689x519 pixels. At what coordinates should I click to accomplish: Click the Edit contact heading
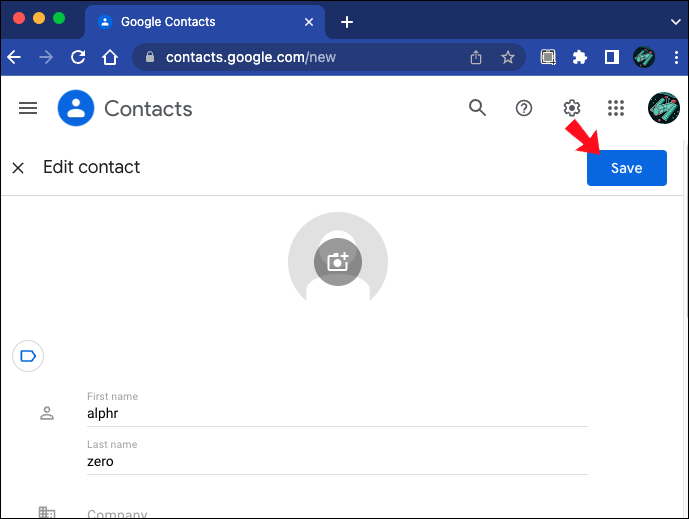coord(91,167)
